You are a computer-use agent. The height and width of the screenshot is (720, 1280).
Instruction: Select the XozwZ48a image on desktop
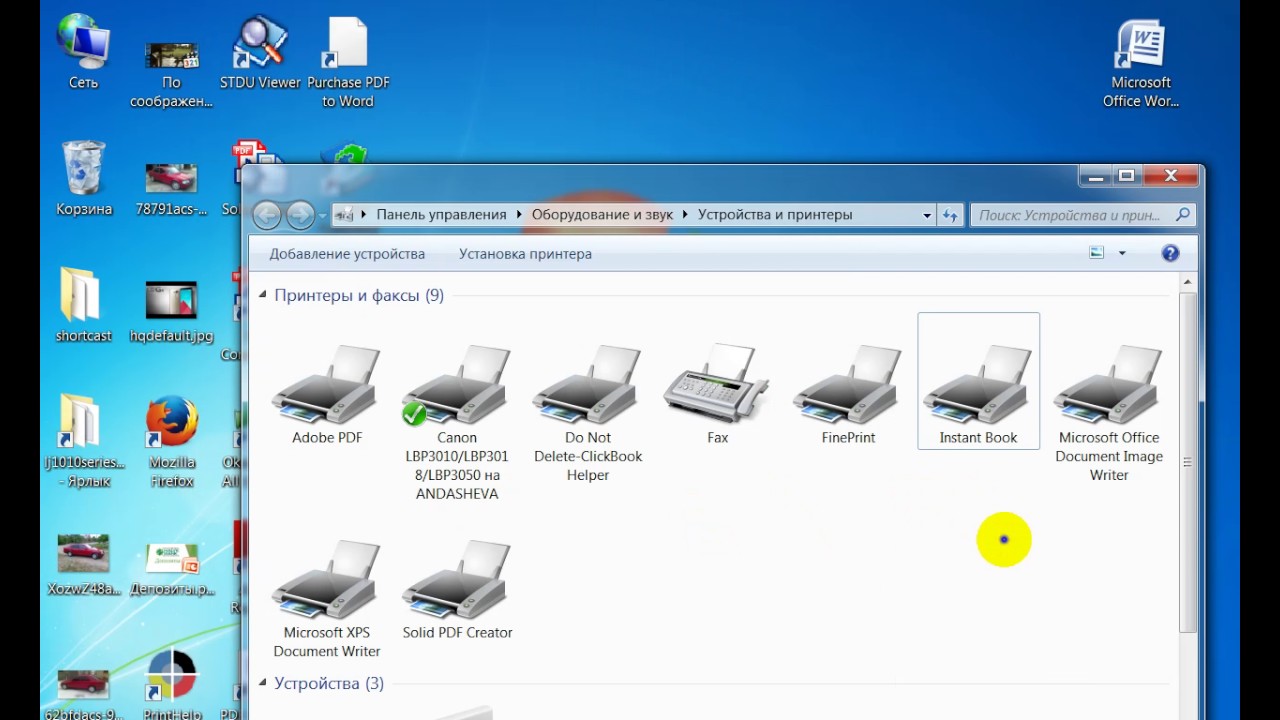tap(83, 563)
